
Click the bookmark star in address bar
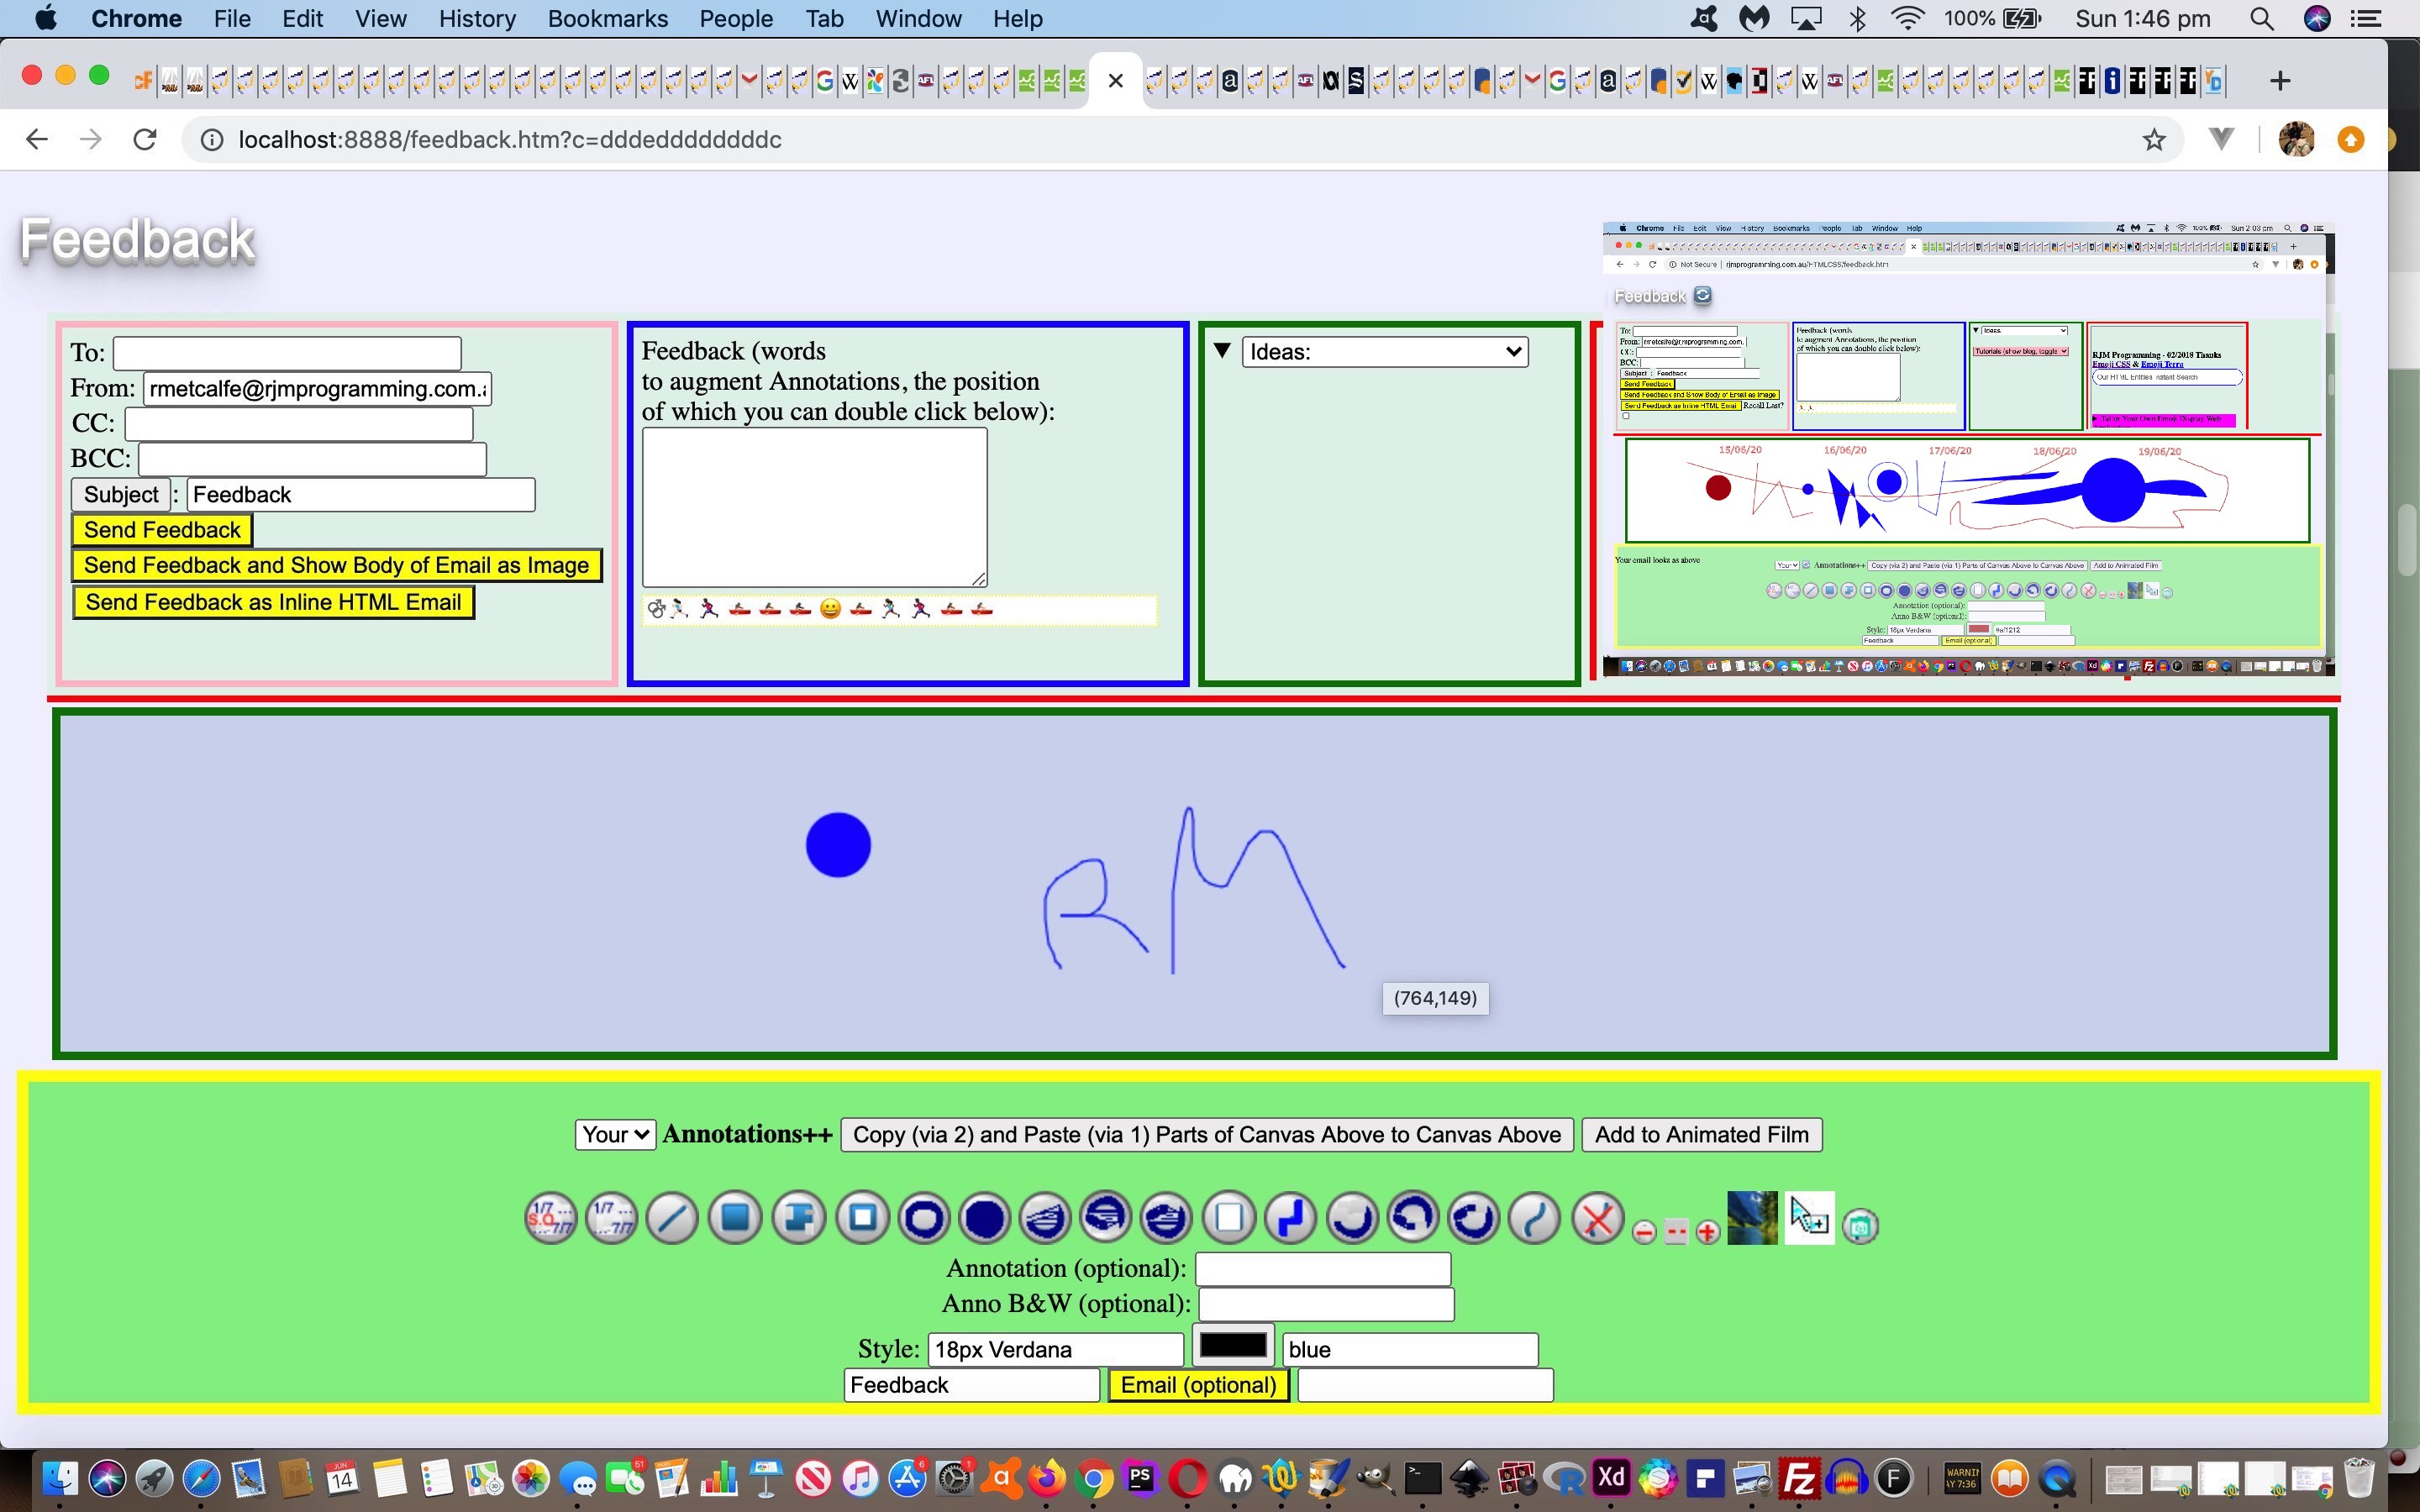click(x=2154, y=139)
